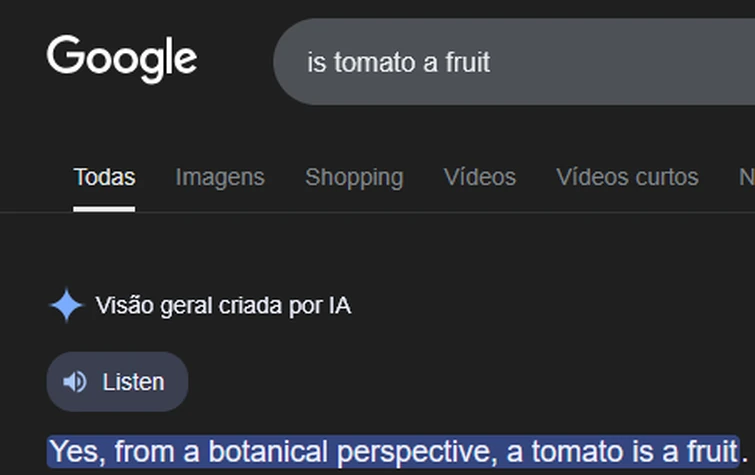Open the Shopping tab
Image resolution: width=755 pixels, height=475 pixels.
(354, 178)
